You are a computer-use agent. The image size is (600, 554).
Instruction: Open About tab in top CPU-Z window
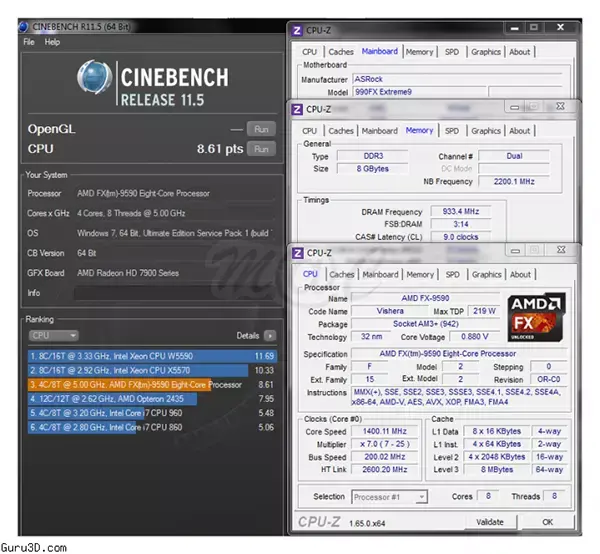[x=520, y=52]
